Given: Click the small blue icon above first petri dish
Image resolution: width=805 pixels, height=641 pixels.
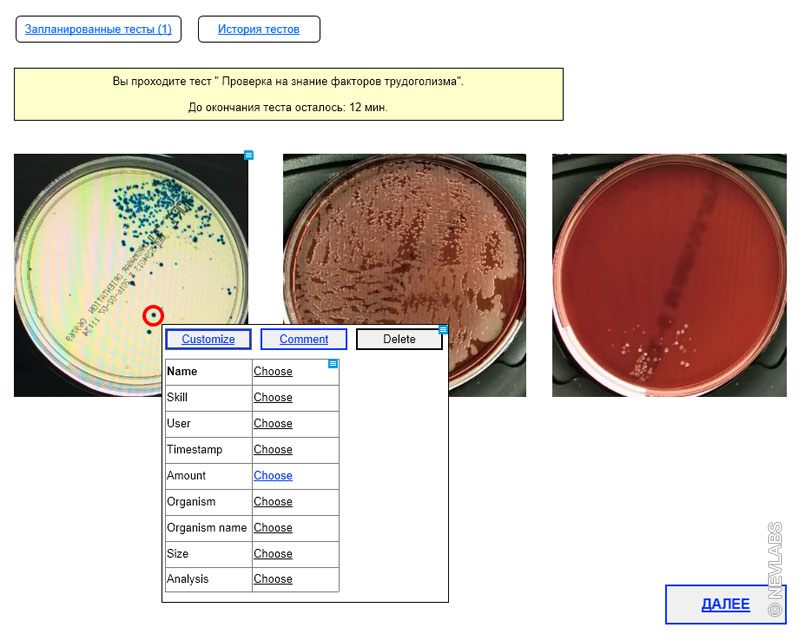Looking at the screenshot, I should [x=249, y=155].
